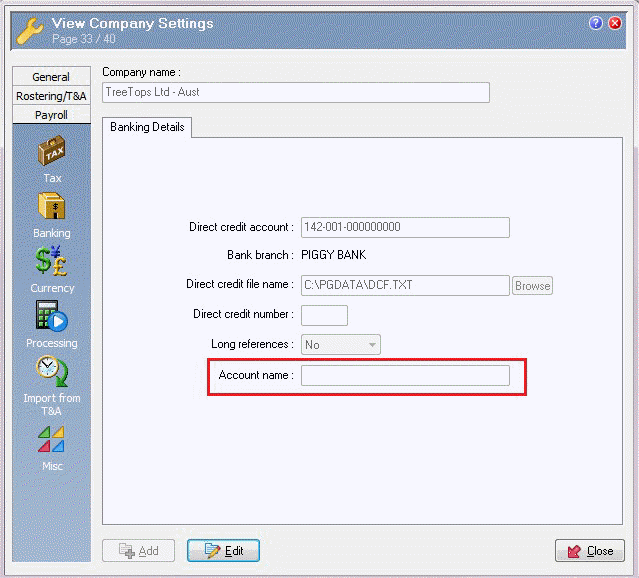Image resolution: width=639 pixels, height=578 pixels.
Task: Click the Account name label
Action: click(x=256, y=375)
